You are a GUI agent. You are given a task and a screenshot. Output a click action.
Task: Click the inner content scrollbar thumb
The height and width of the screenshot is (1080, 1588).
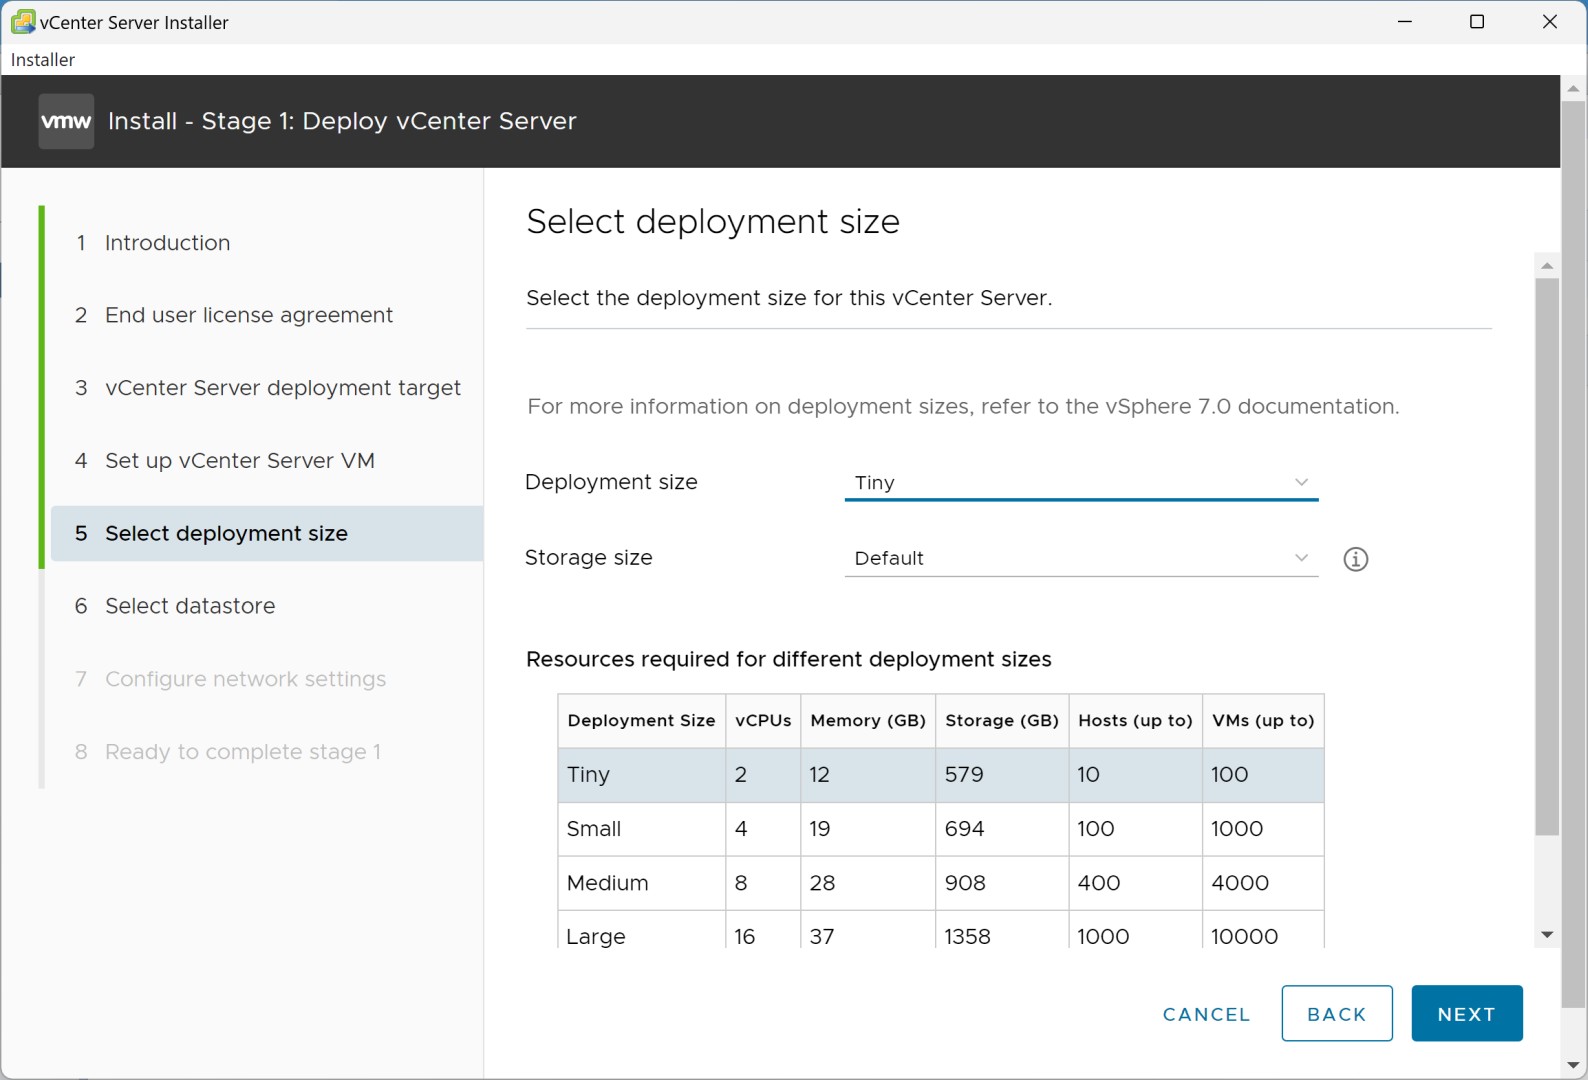pyautogui.click(x=1547, y=557)
